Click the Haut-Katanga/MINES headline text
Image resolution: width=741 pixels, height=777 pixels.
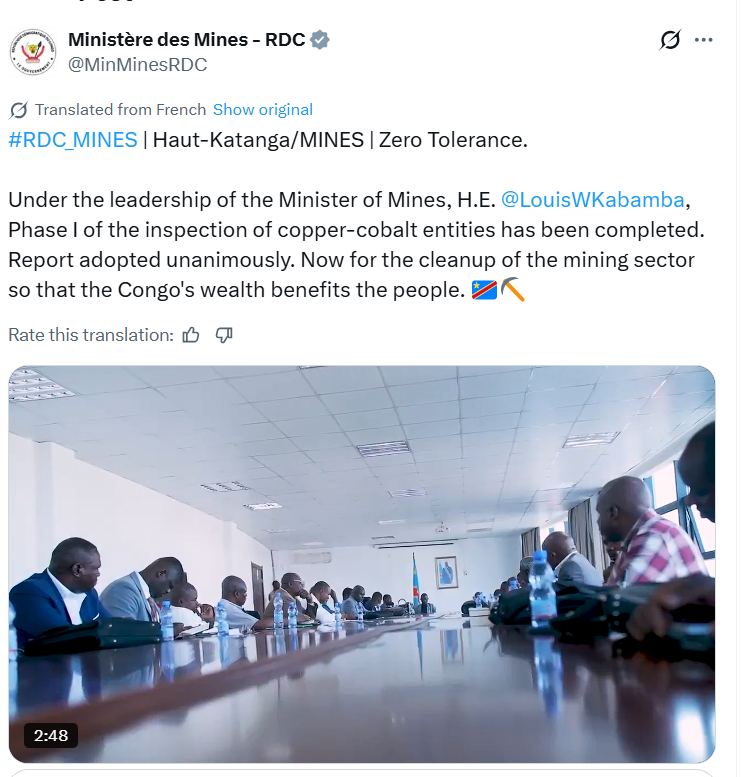tap(258, 140)
